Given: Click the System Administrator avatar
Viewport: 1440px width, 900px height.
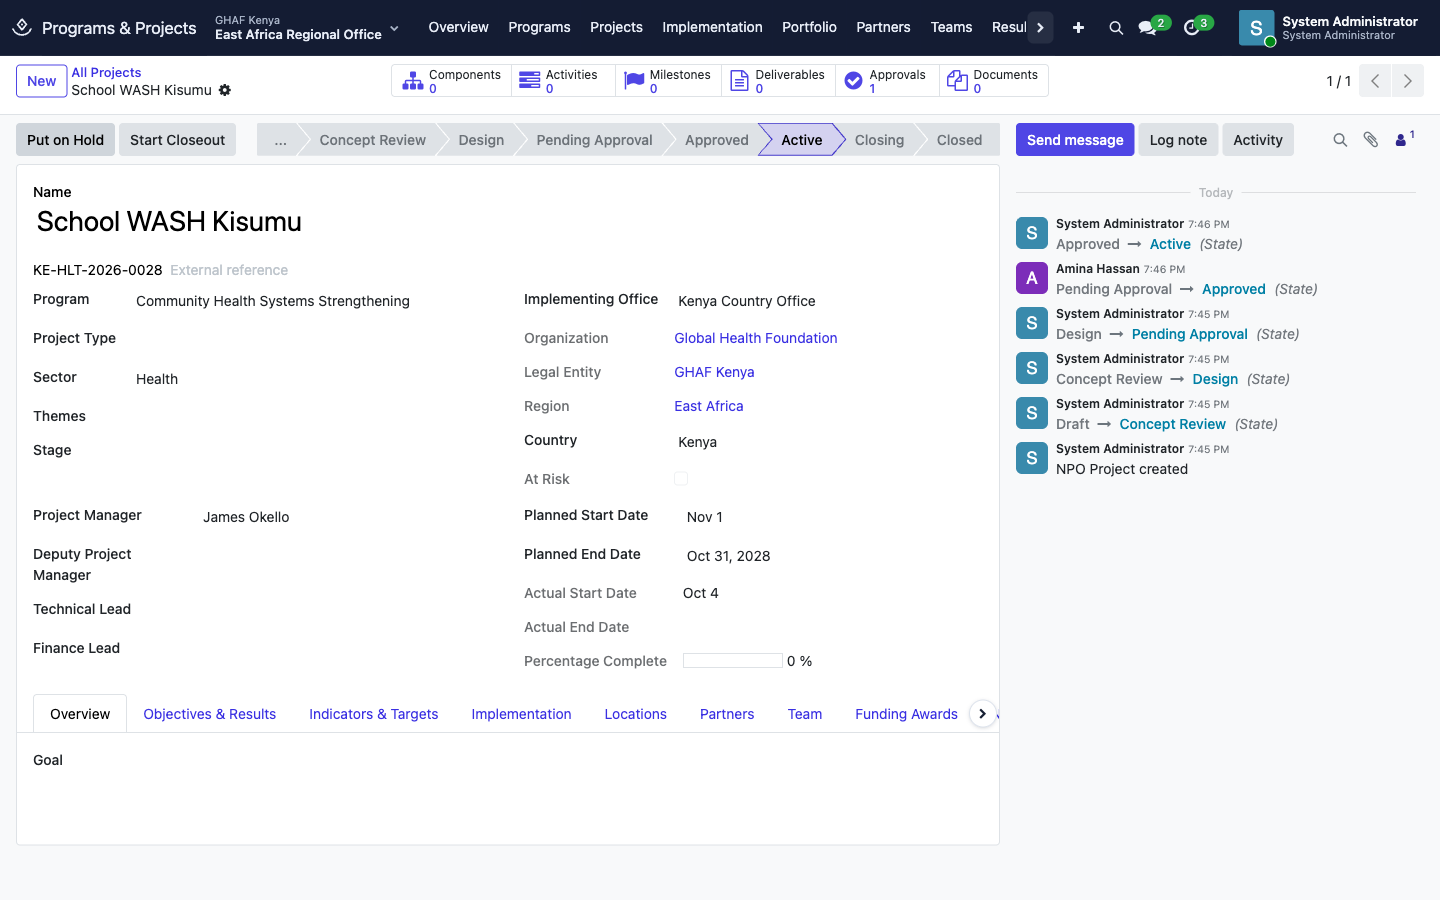Looking at the screenshot, I should (x=1256, y=28).
